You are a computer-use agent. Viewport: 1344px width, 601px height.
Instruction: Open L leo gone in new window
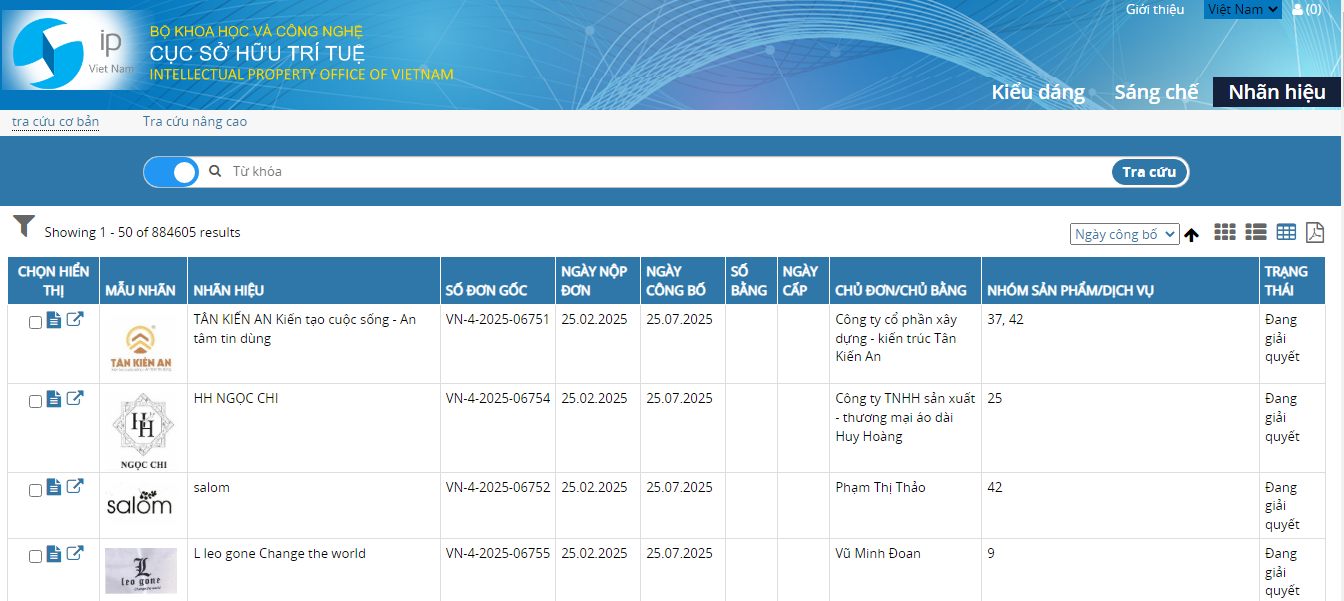point(75,553)
